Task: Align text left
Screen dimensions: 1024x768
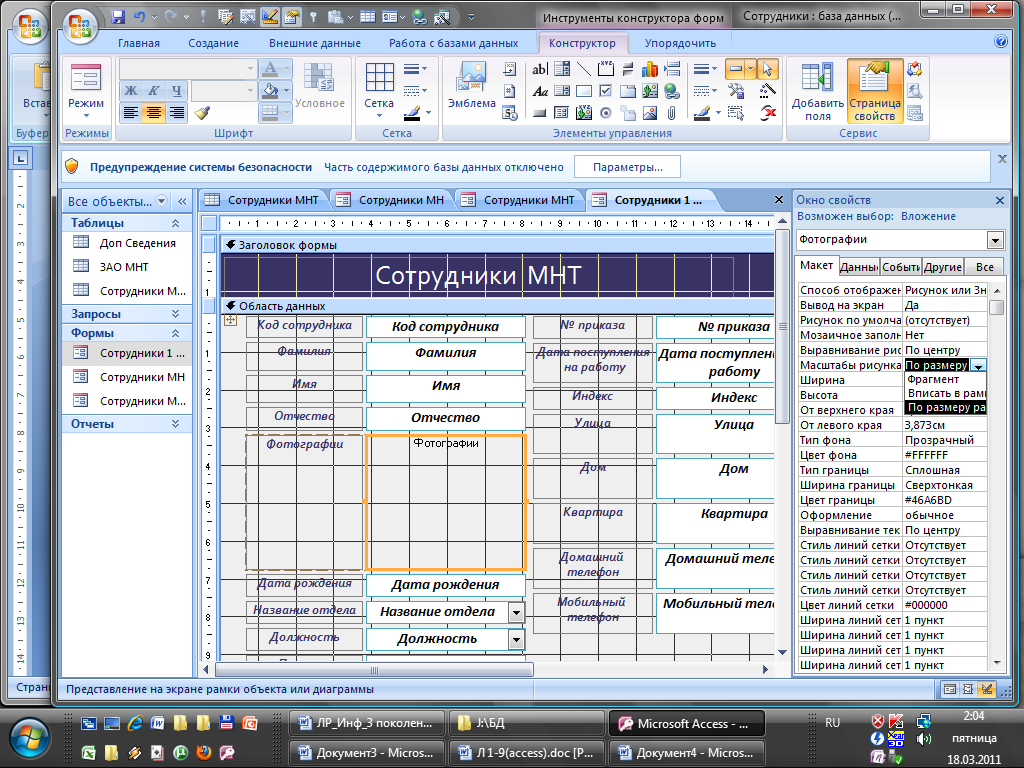Action: coord(131,113)
